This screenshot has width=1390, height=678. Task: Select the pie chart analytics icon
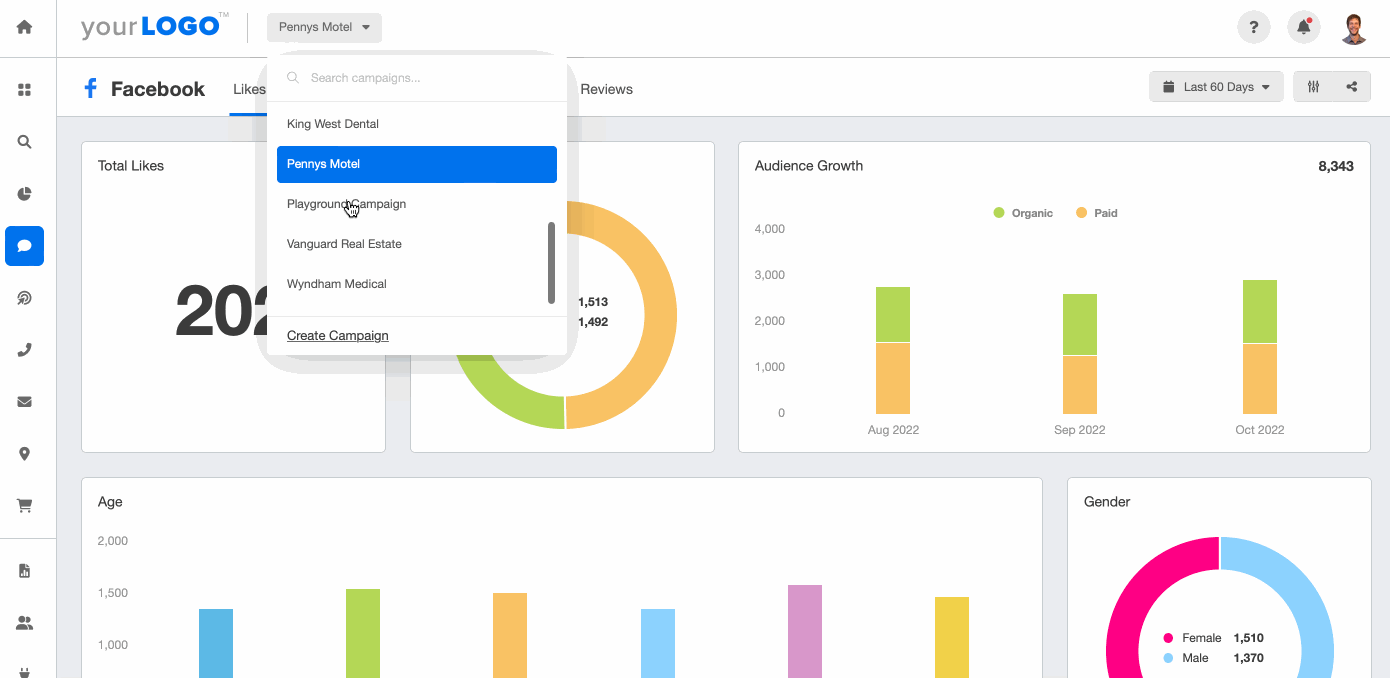coord(24,193)
